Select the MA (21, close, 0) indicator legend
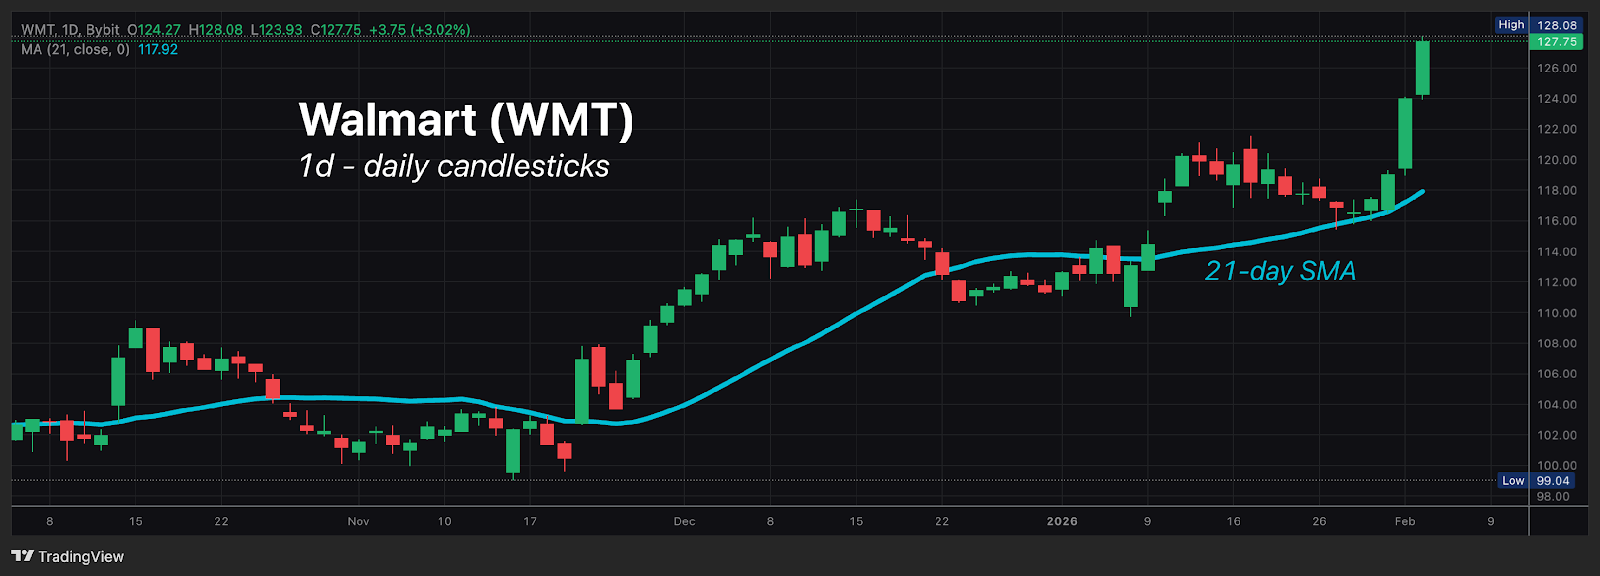This screenshot has width=1600, height=576. pyautogui.click(x=76, y=49)
